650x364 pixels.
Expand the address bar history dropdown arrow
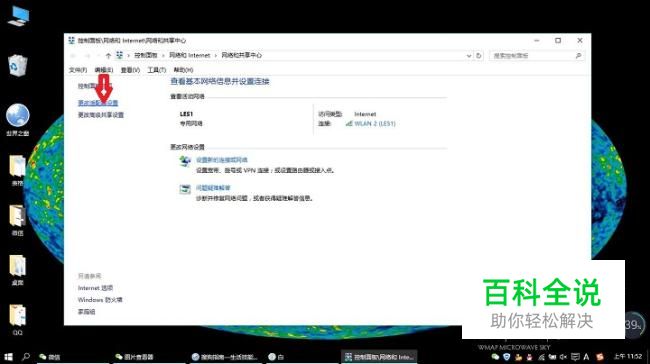click(x=469, y=56)
